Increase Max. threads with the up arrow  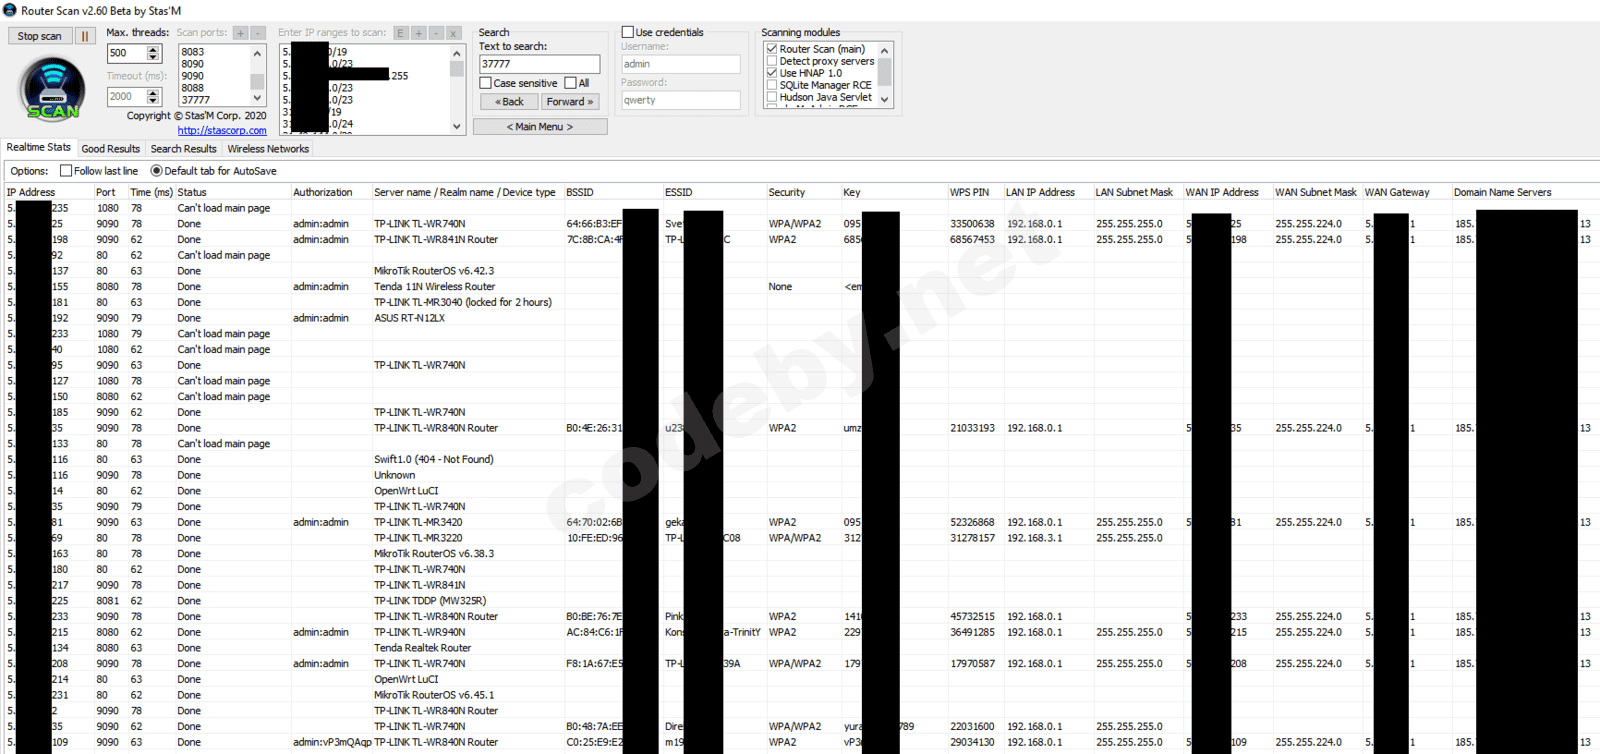(x=153, y=49)
